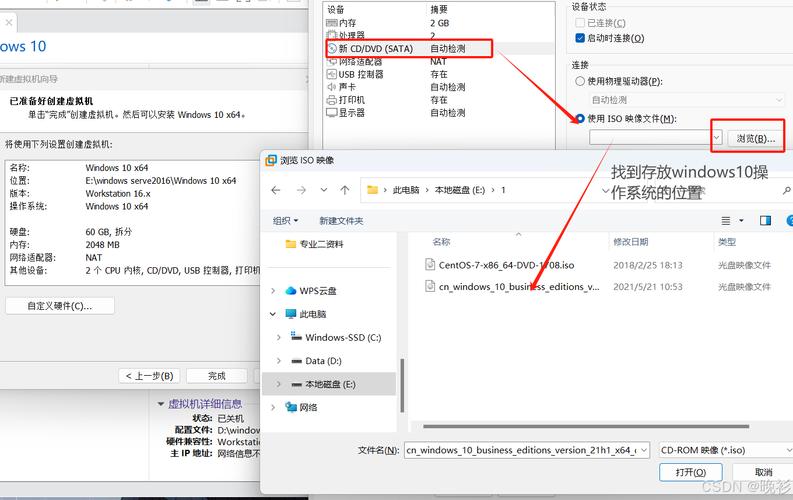Image resolution: width=793 pixels, height=500 pixels.
Task: Click 此电脑 in the address breadcrumb
Action: pos(406,190)
